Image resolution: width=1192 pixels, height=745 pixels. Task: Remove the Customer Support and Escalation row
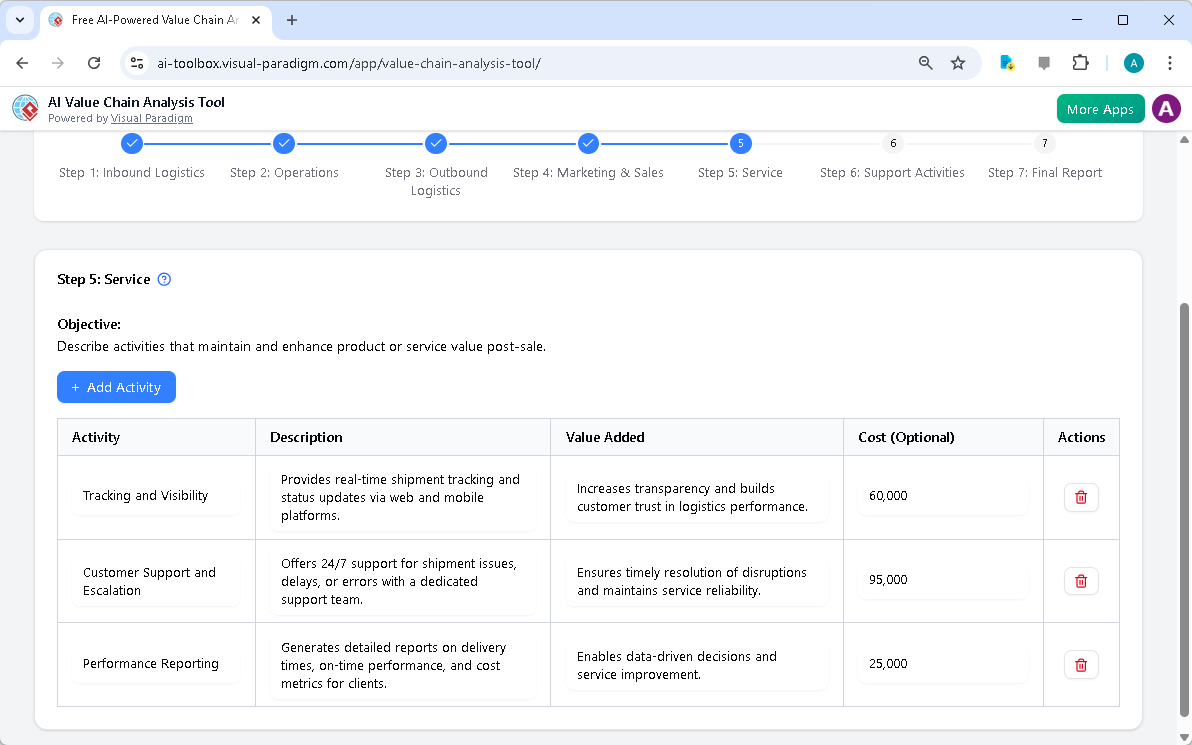[1081, 580]
